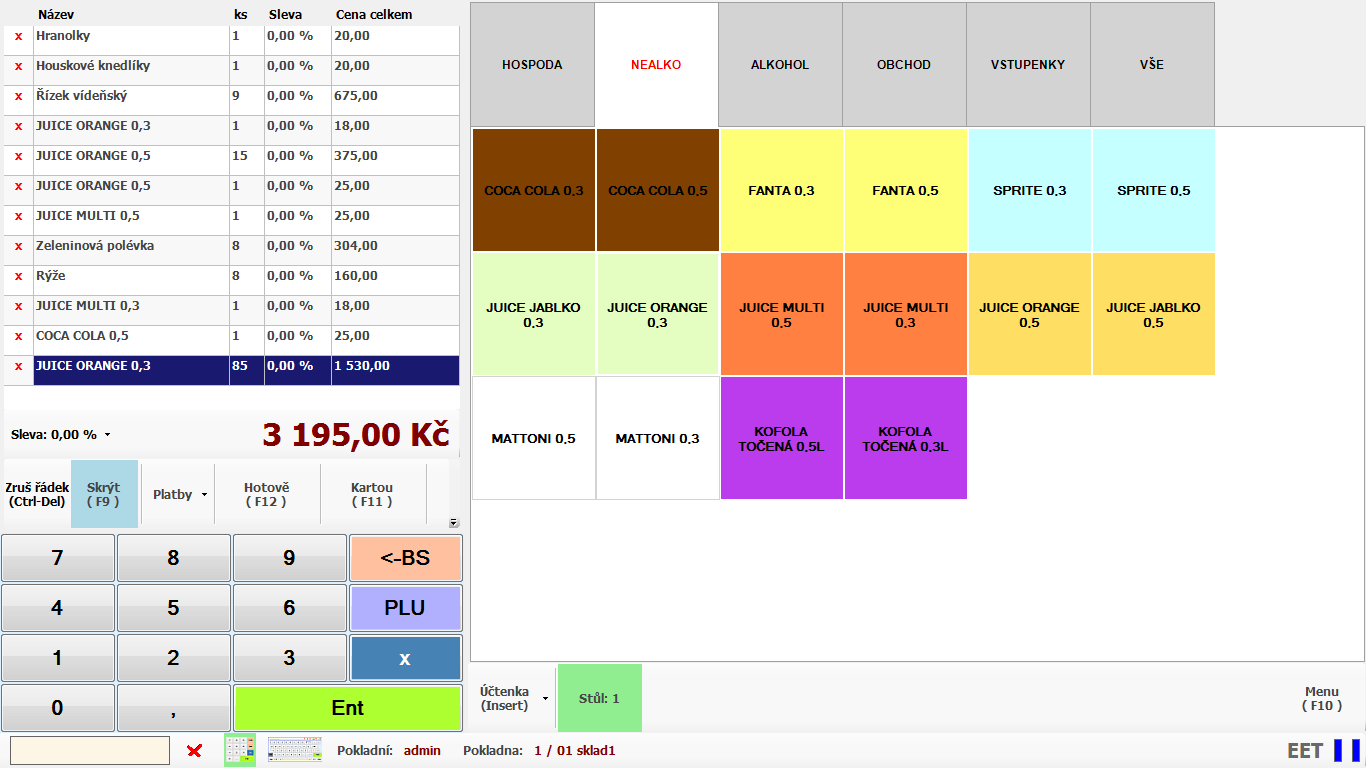This screenshot has height=768, width=1366.
Task: Tap keypad digit 0
Action: 58,708
